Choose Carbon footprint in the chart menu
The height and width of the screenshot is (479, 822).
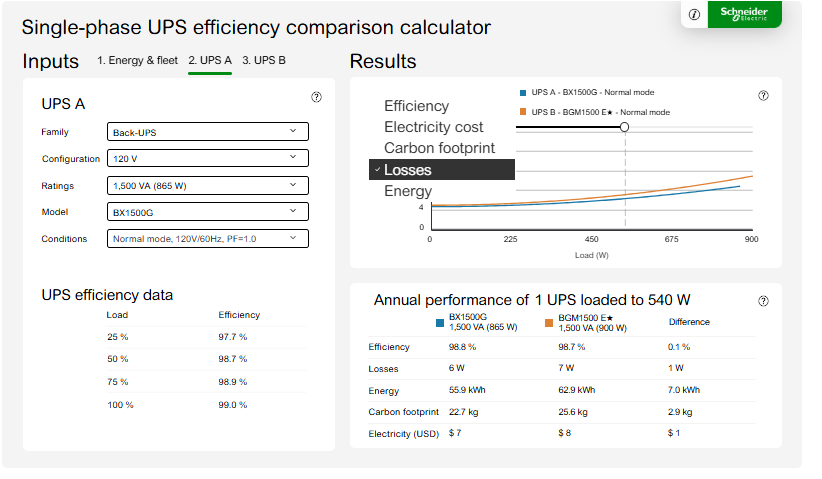[x=439, y=148]
